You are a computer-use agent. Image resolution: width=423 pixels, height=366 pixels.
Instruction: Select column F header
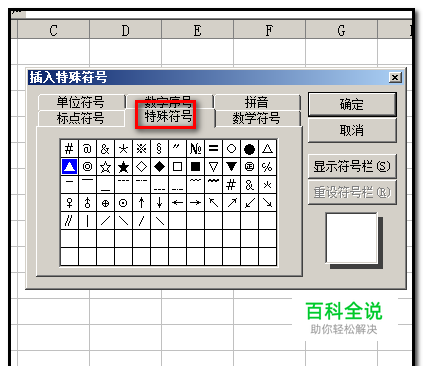click(269, 30)
